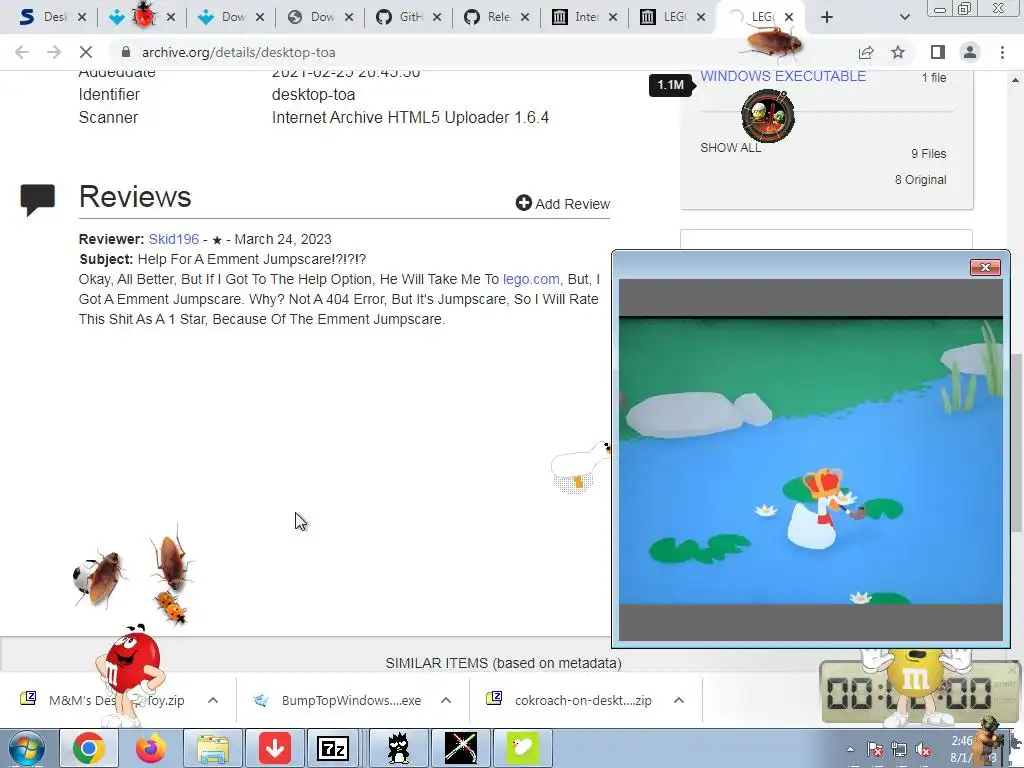Open the tab search dropdown
This screenshot has height=768, width=1024.
point(904,17)
